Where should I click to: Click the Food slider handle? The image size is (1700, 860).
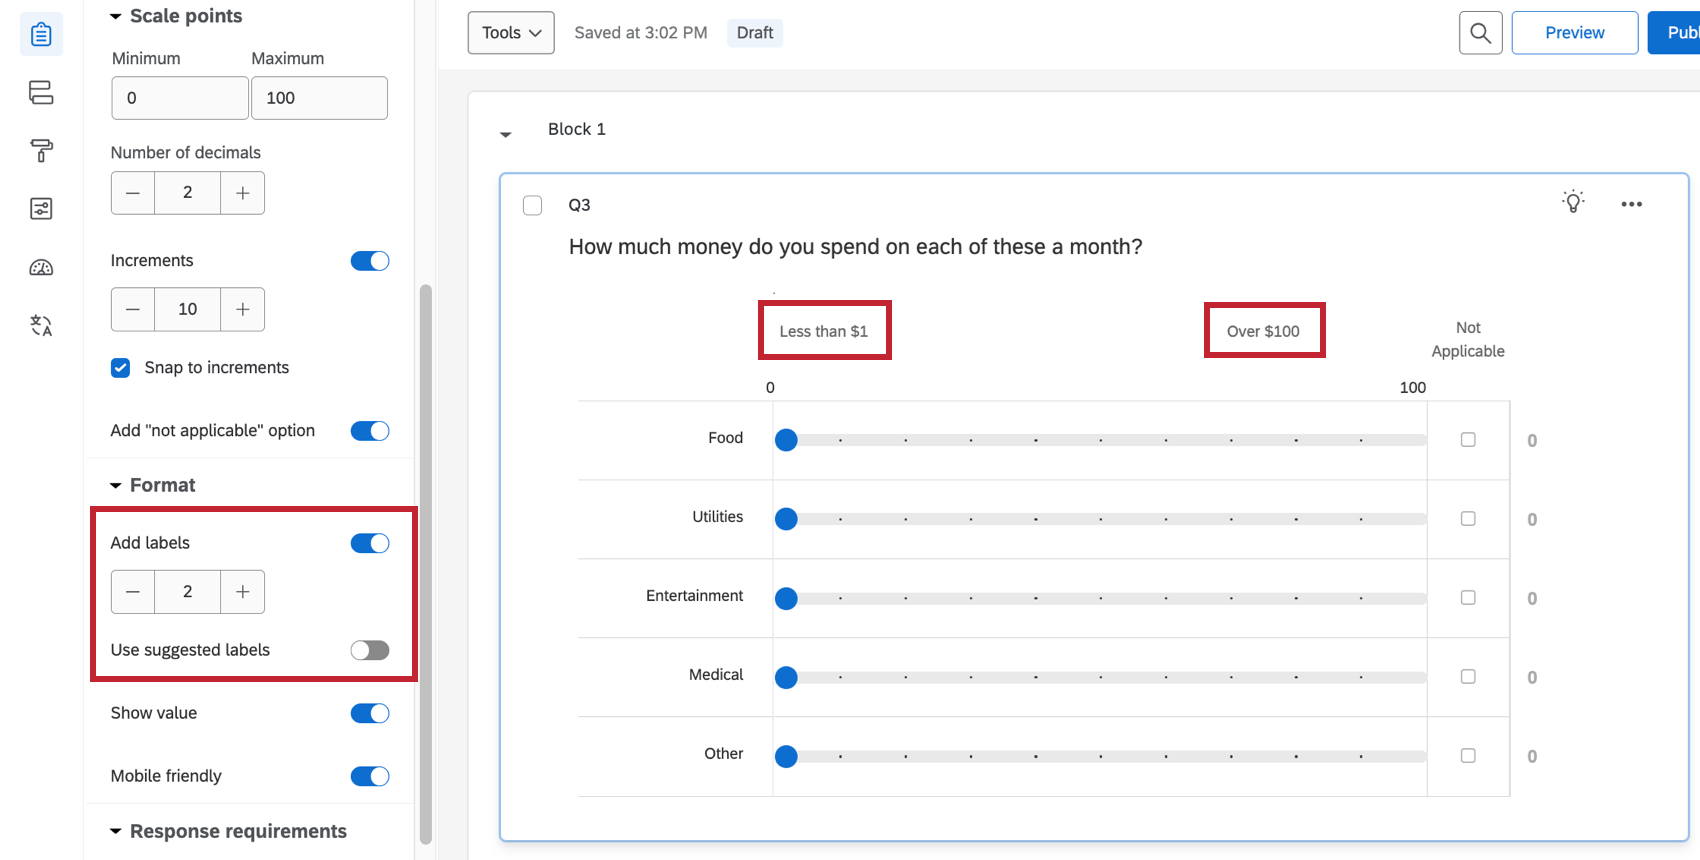pos(786,440)
